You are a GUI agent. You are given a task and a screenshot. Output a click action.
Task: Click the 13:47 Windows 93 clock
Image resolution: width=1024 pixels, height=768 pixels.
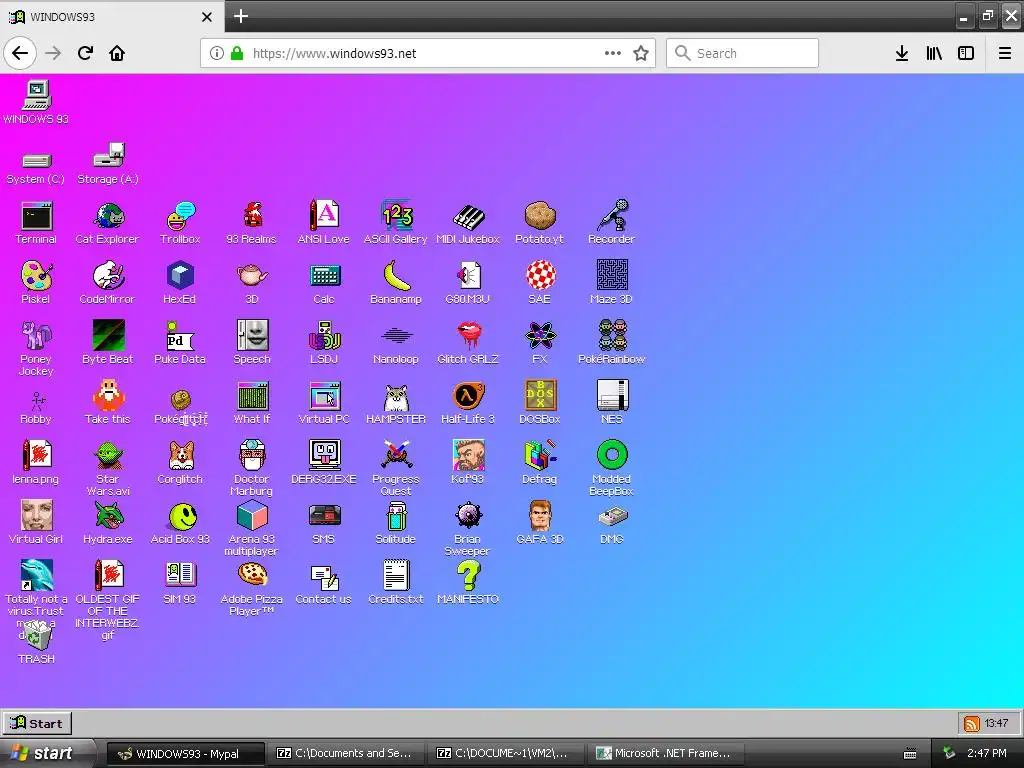click(997, 723)
